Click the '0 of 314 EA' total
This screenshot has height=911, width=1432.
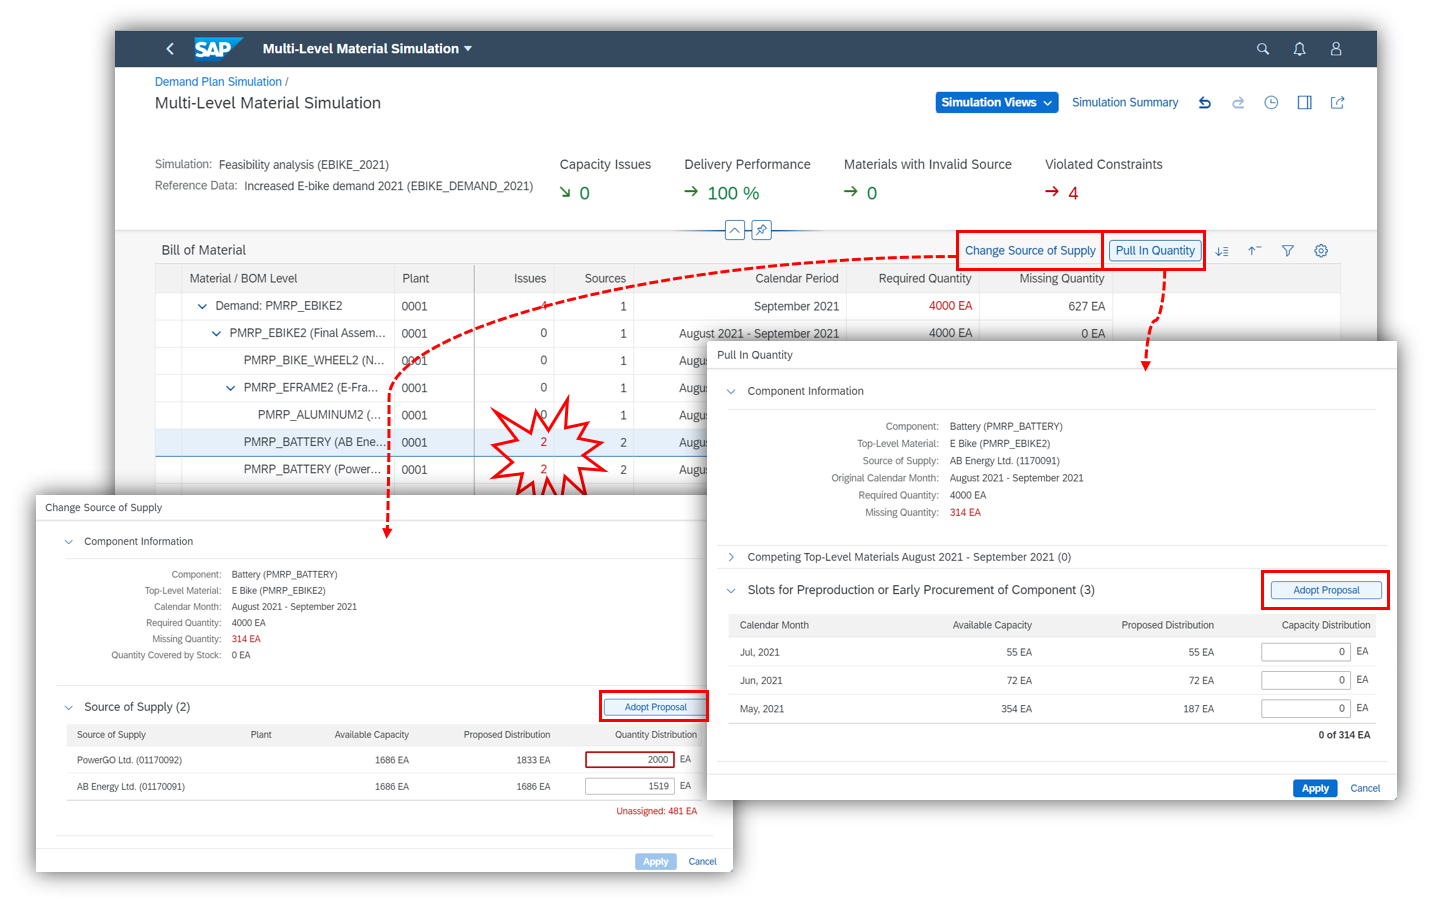click(x=1344, y=735)
